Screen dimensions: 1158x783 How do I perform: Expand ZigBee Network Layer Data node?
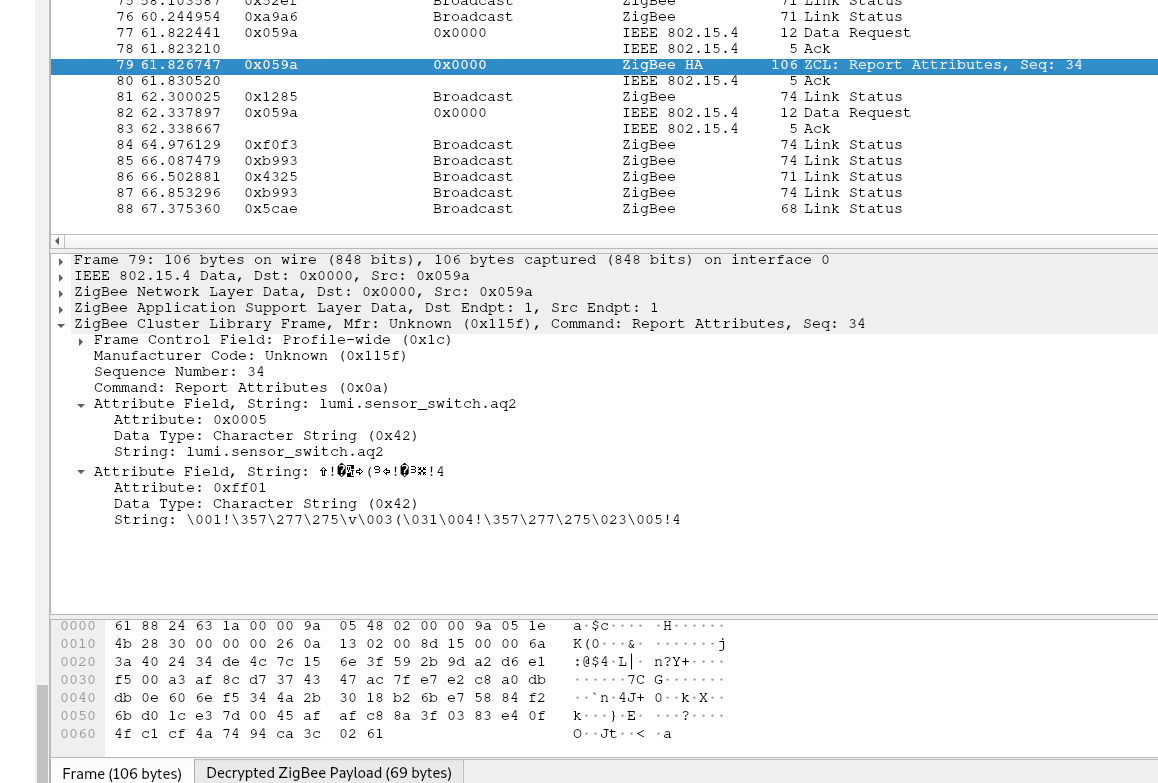[x=61, y=293]
